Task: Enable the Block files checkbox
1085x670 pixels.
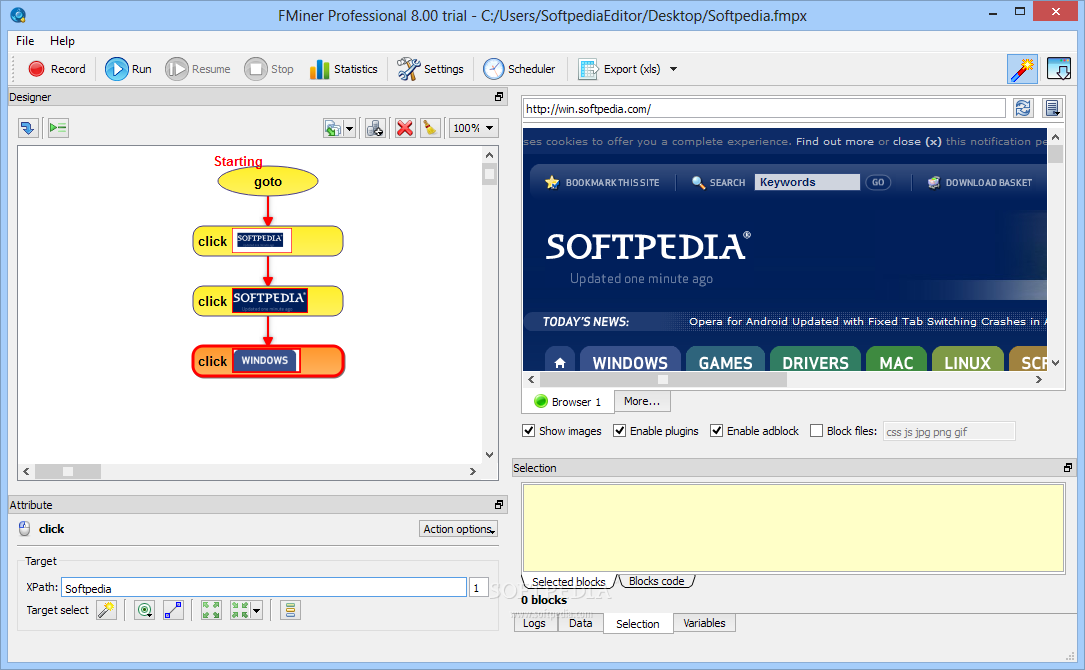Action: [817, 431]
